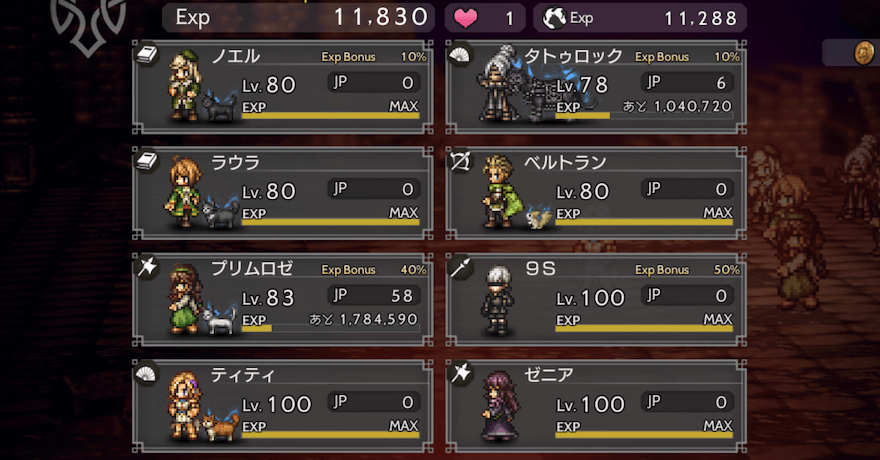Click the Exp 11,830 total panel

click(298, 18)
